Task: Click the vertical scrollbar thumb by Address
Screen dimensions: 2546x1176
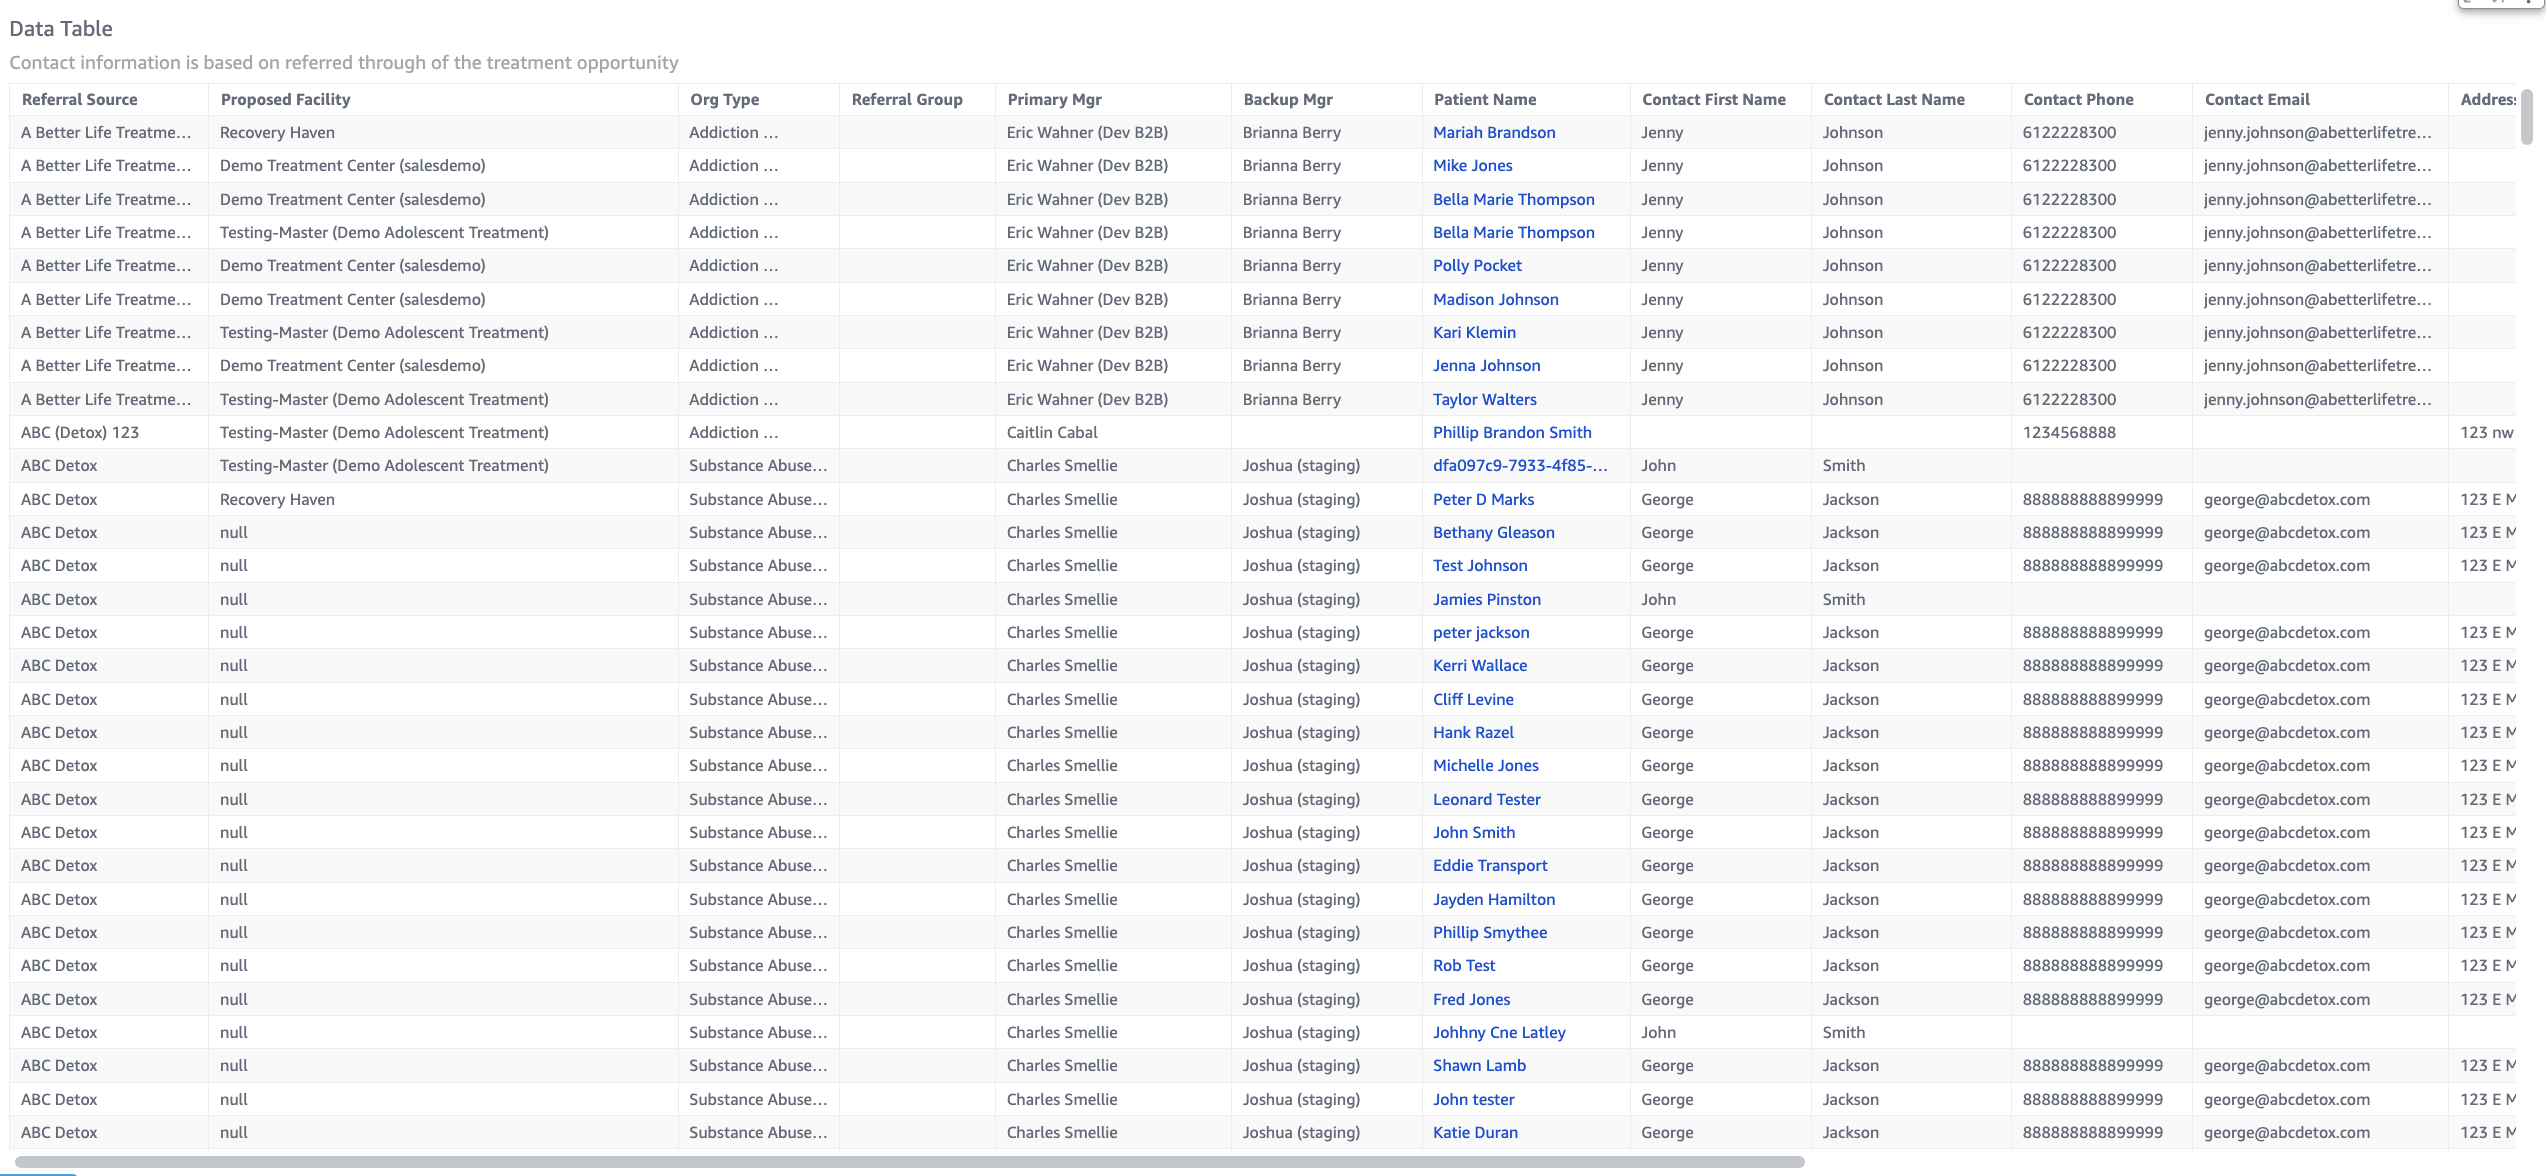Action: click(2527, 116)
